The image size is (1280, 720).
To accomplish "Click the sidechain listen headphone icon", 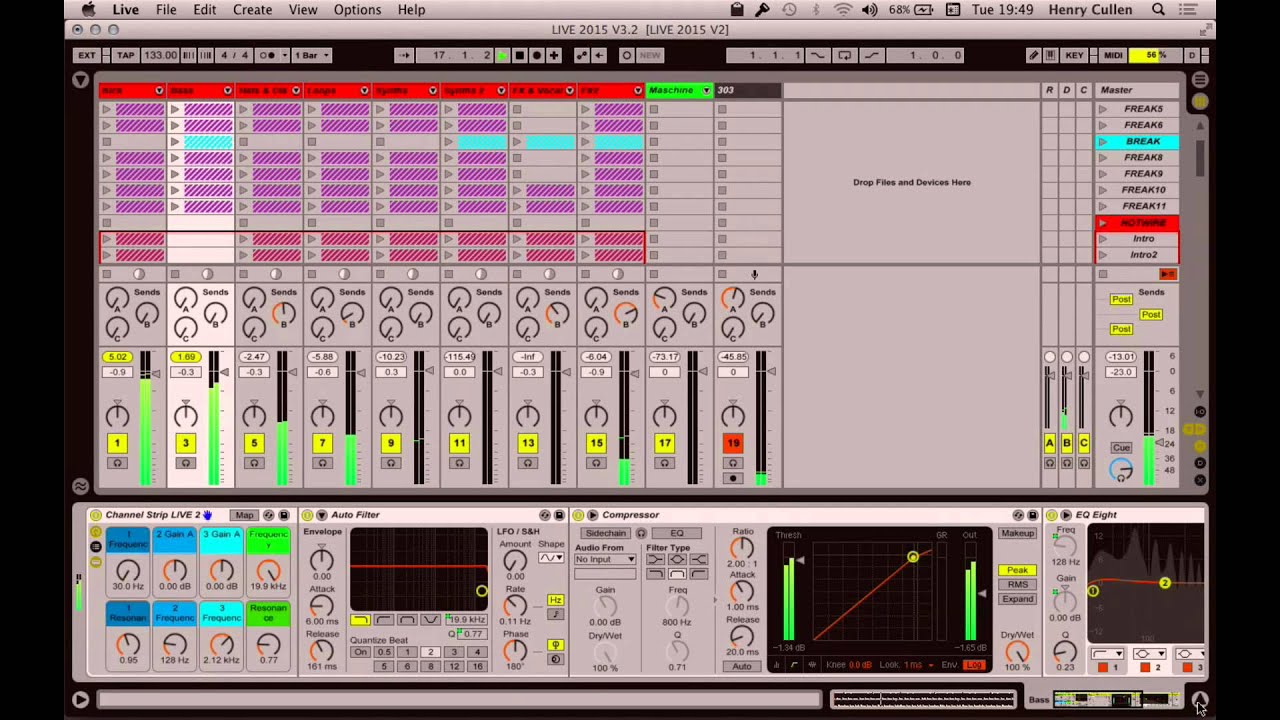I will click(641, 533).
